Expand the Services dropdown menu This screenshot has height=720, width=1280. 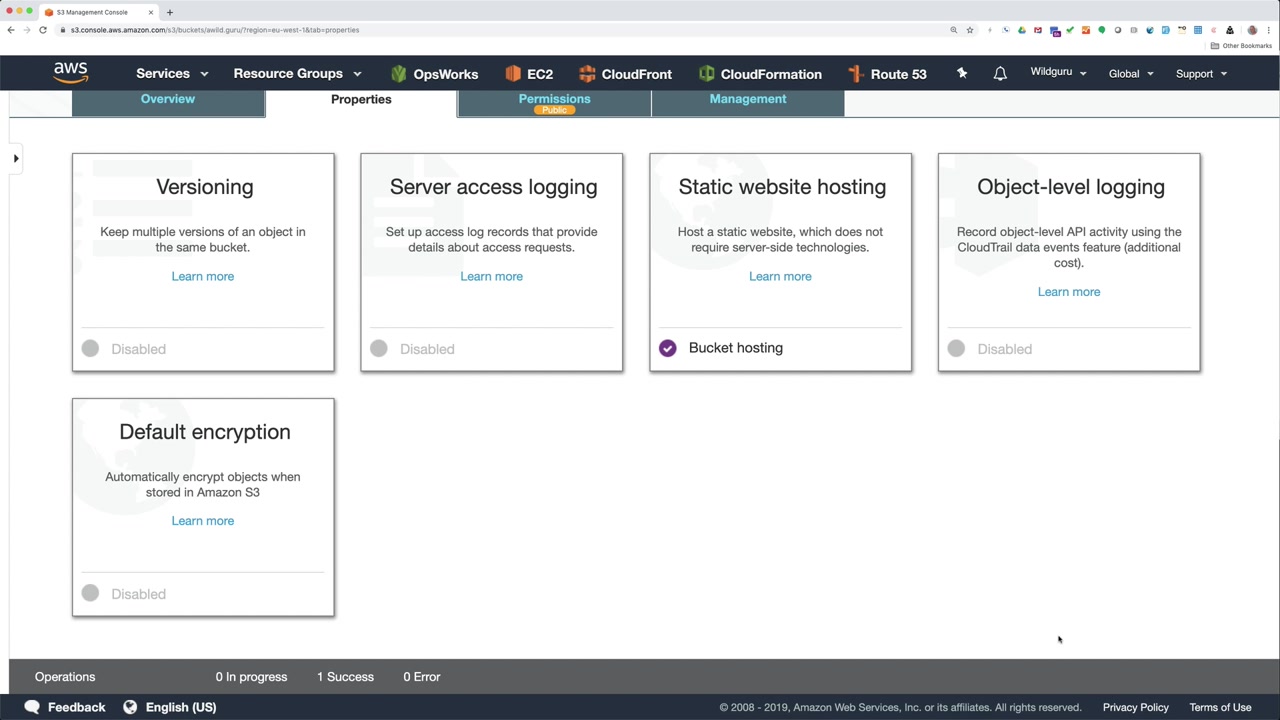(172, 74)
